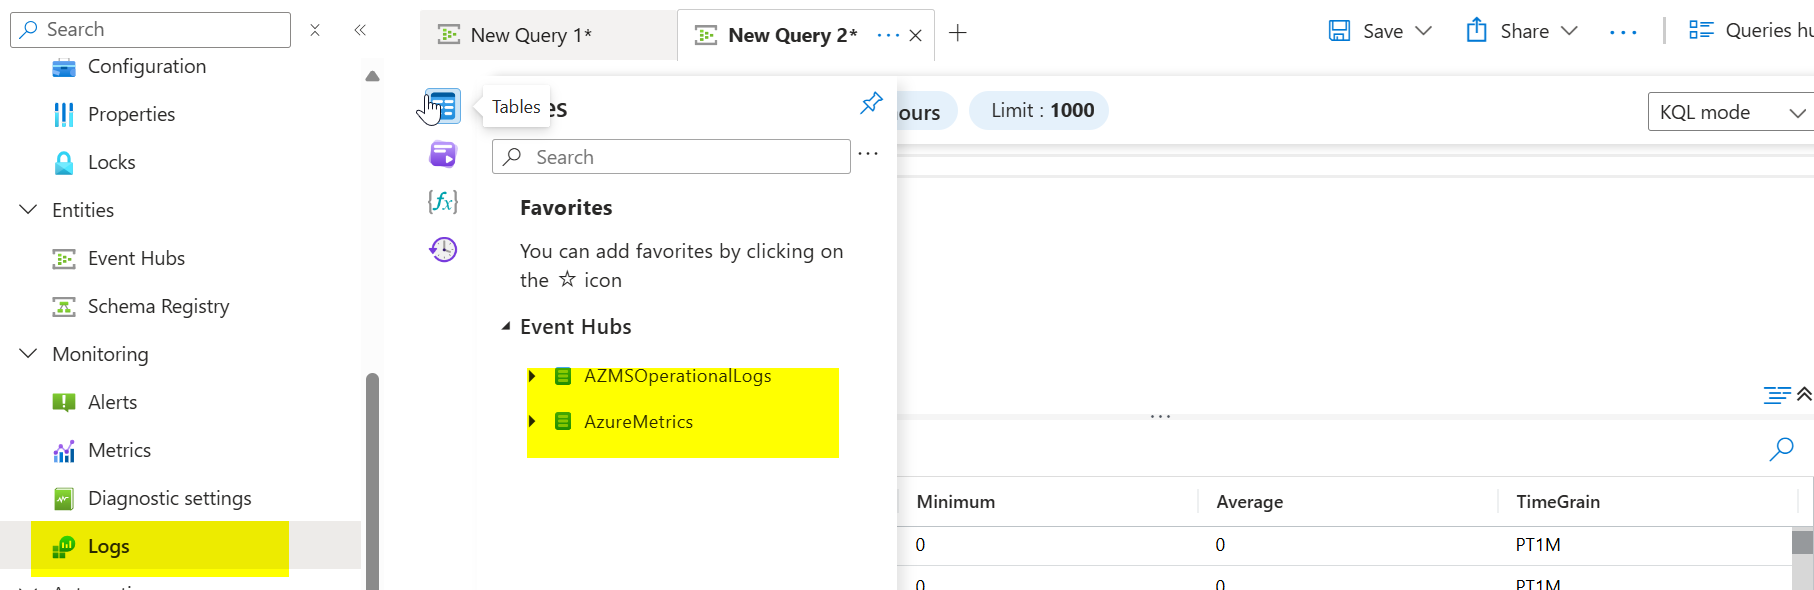Collapse the query editor chevrons
Viewport: 1814px width, 590px height.
coord(1804,394)
